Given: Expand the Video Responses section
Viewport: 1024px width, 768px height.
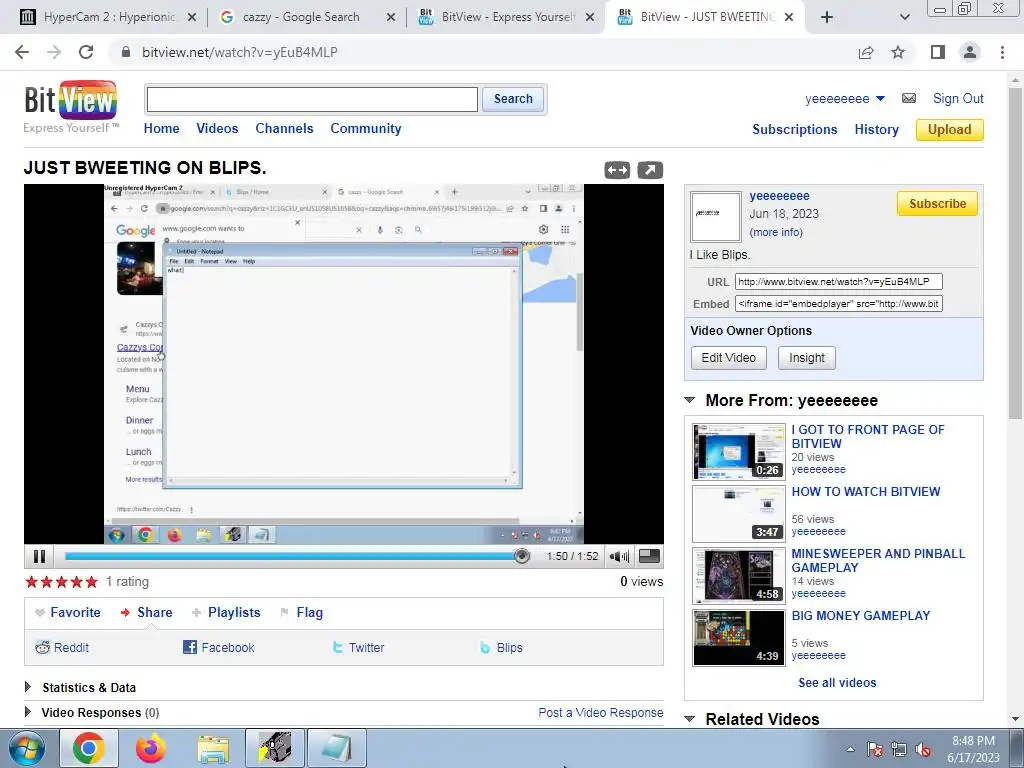Looking at the screenshot, I should click(x=28, y=712).
